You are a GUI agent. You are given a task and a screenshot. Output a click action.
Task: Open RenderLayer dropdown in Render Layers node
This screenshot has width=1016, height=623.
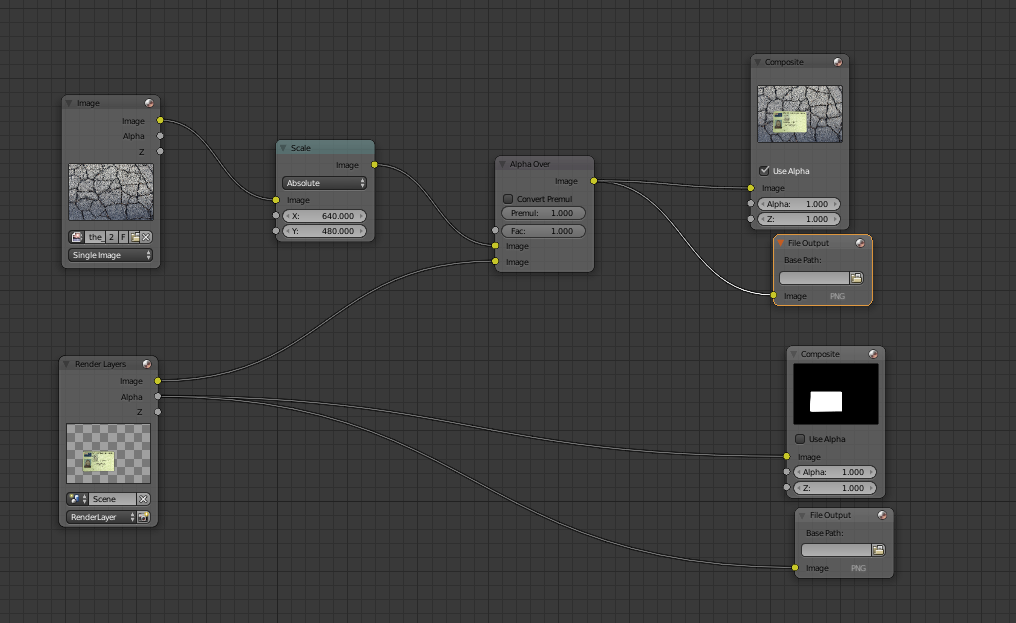(x=101, y=517)
